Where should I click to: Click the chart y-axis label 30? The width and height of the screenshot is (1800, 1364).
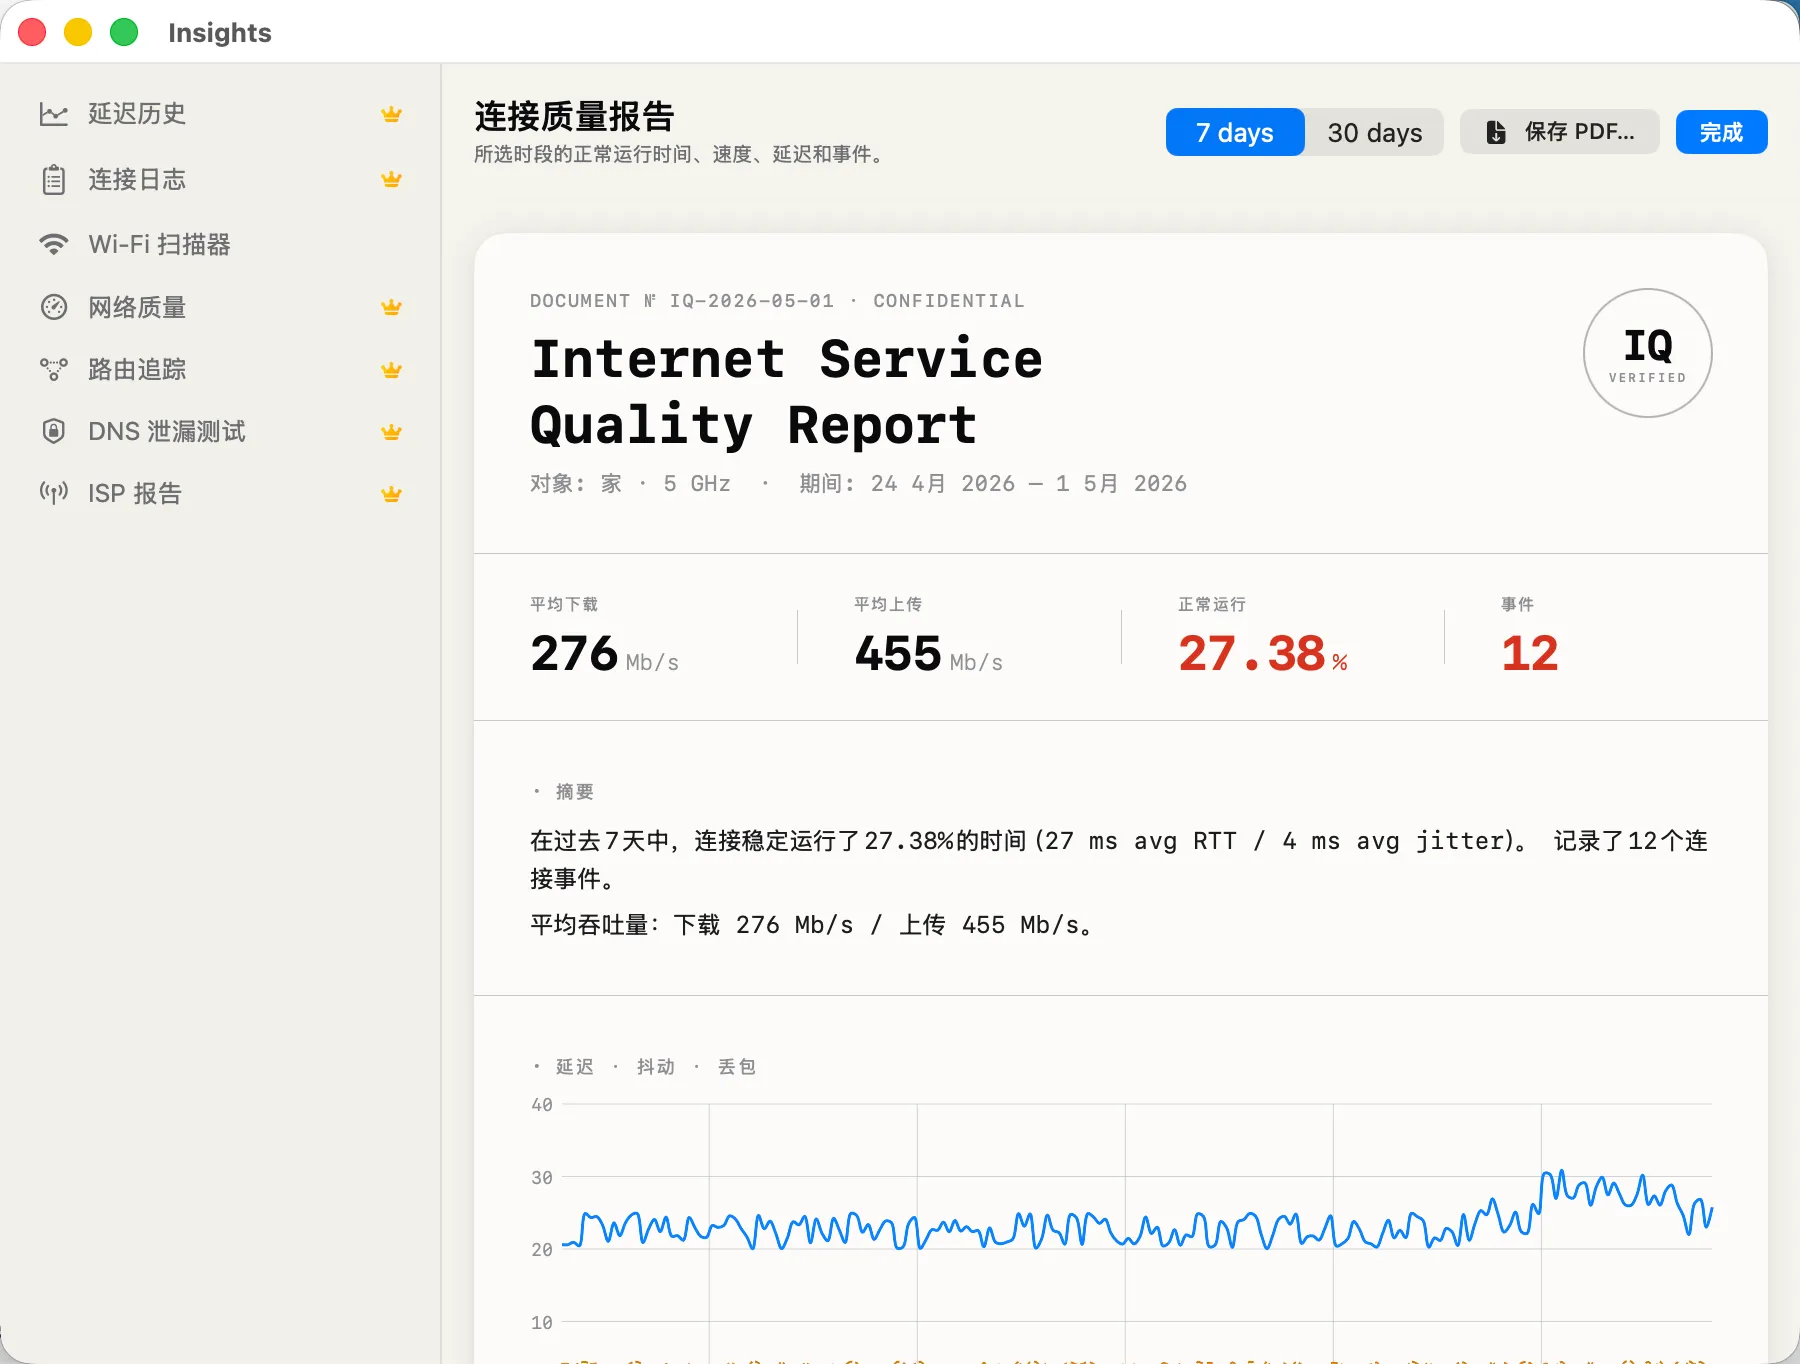click(x=542, y=1178)
